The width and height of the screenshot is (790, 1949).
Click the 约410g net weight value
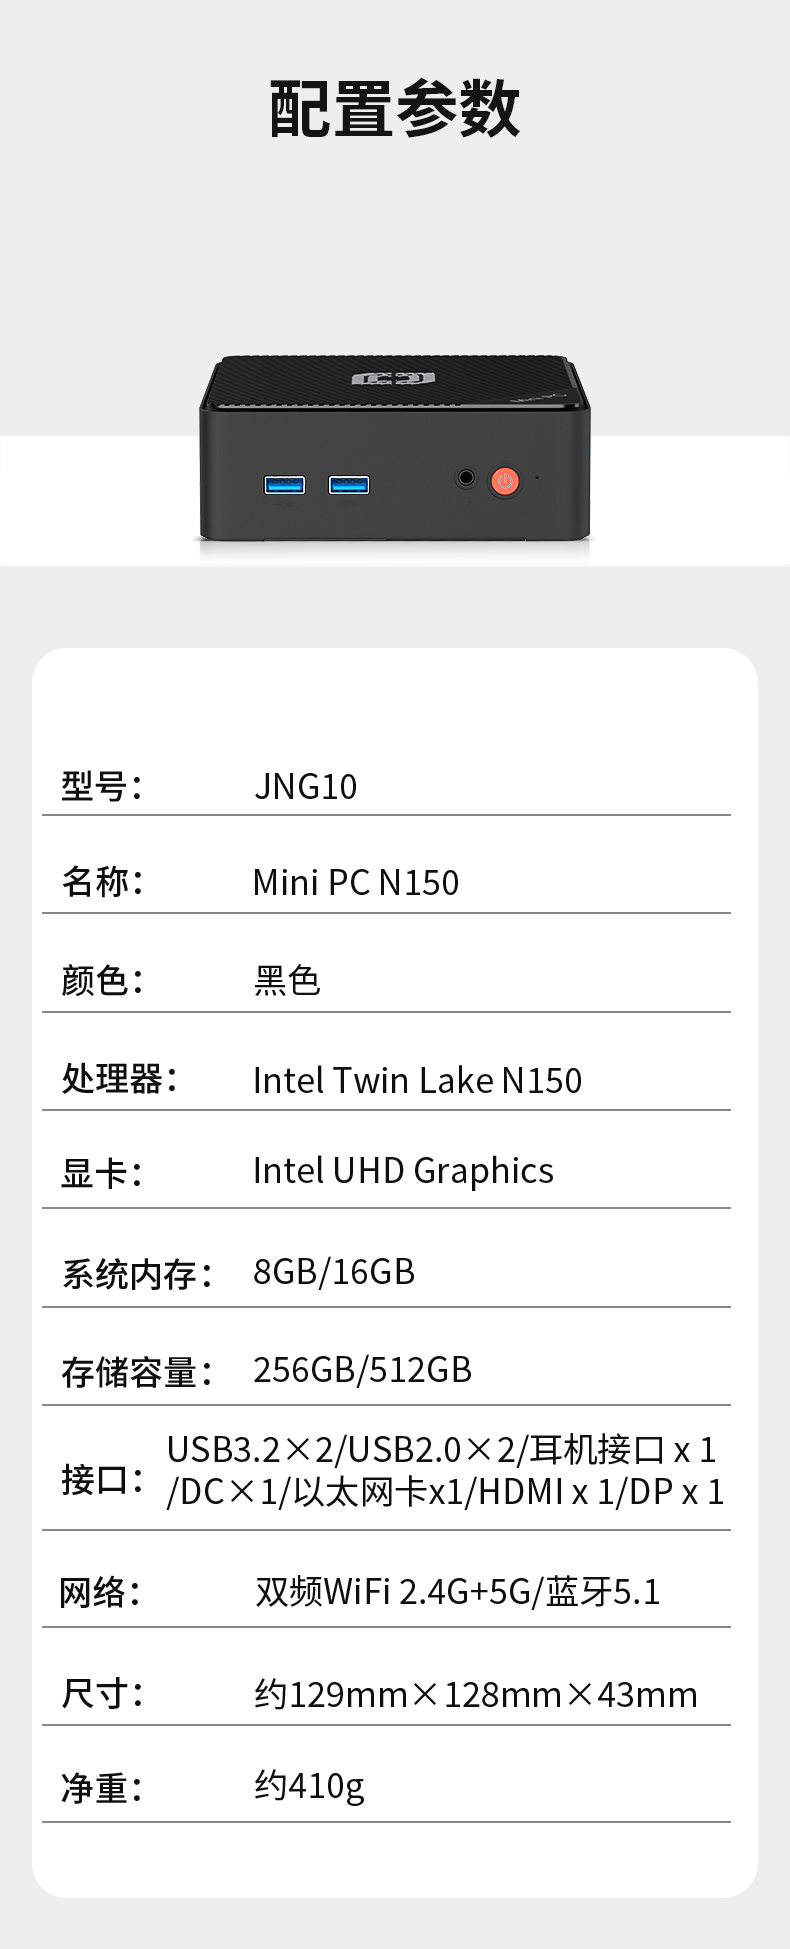[x=309, y=1786]
